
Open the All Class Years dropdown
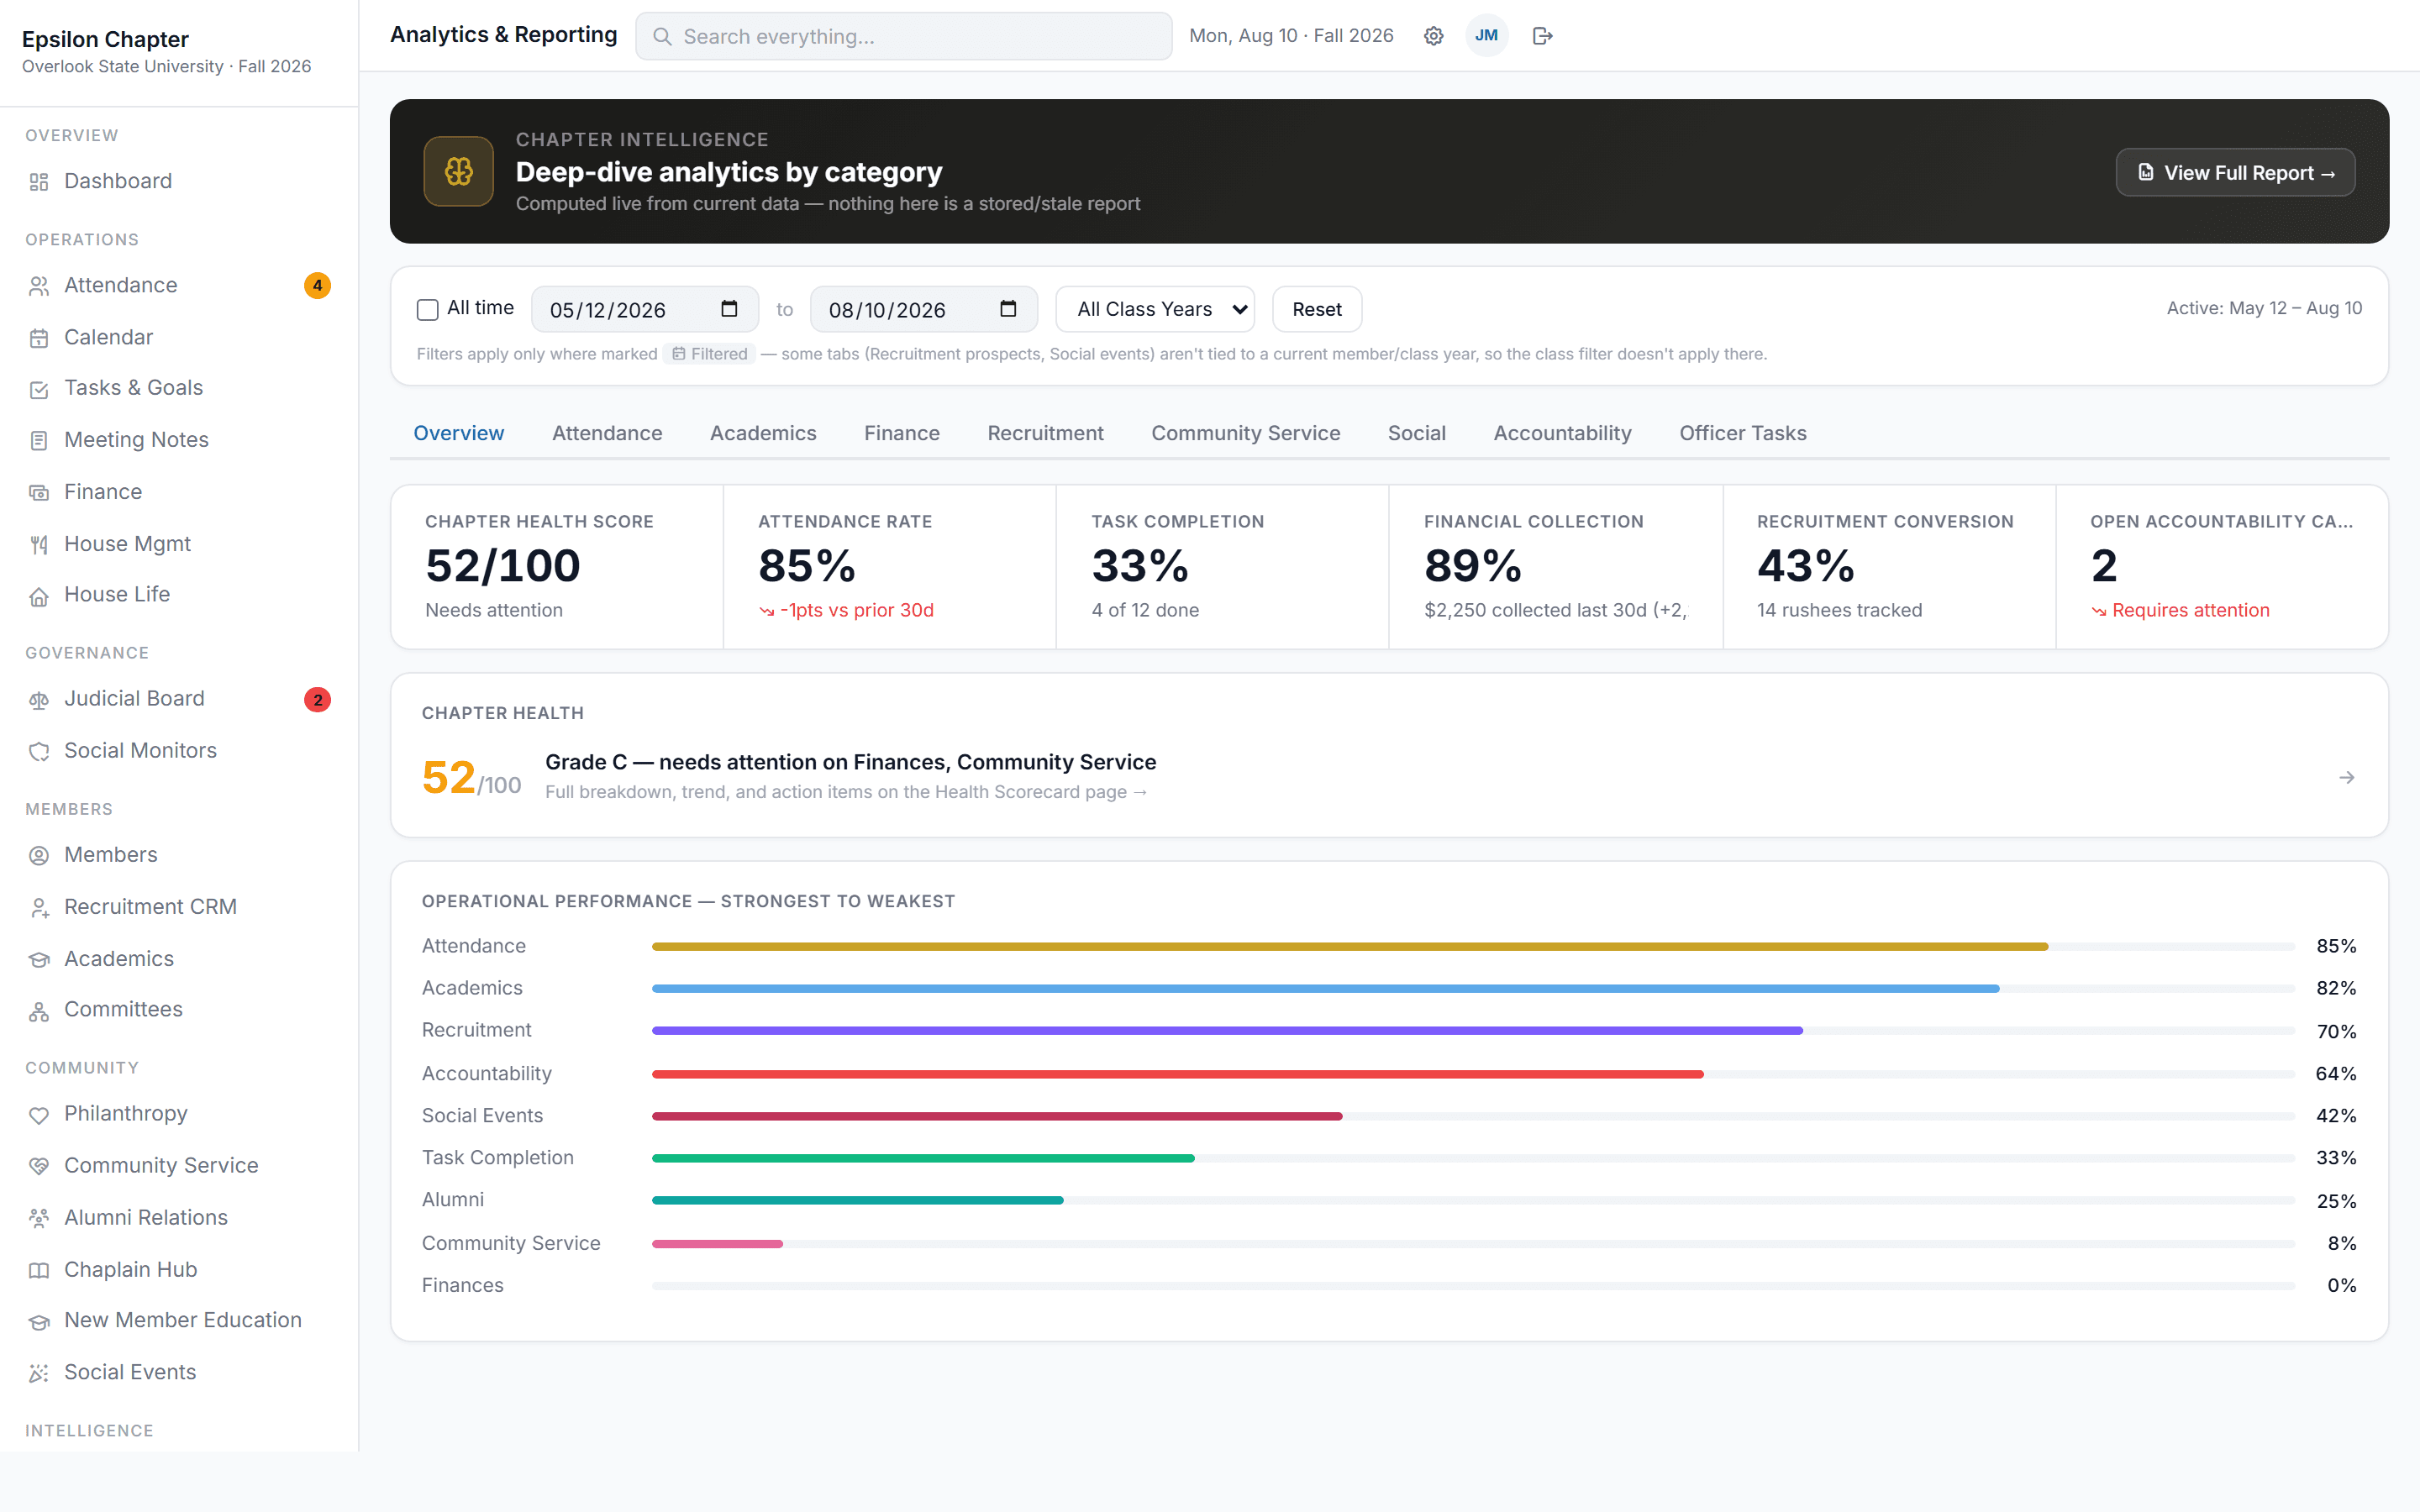click(1155, 310)
